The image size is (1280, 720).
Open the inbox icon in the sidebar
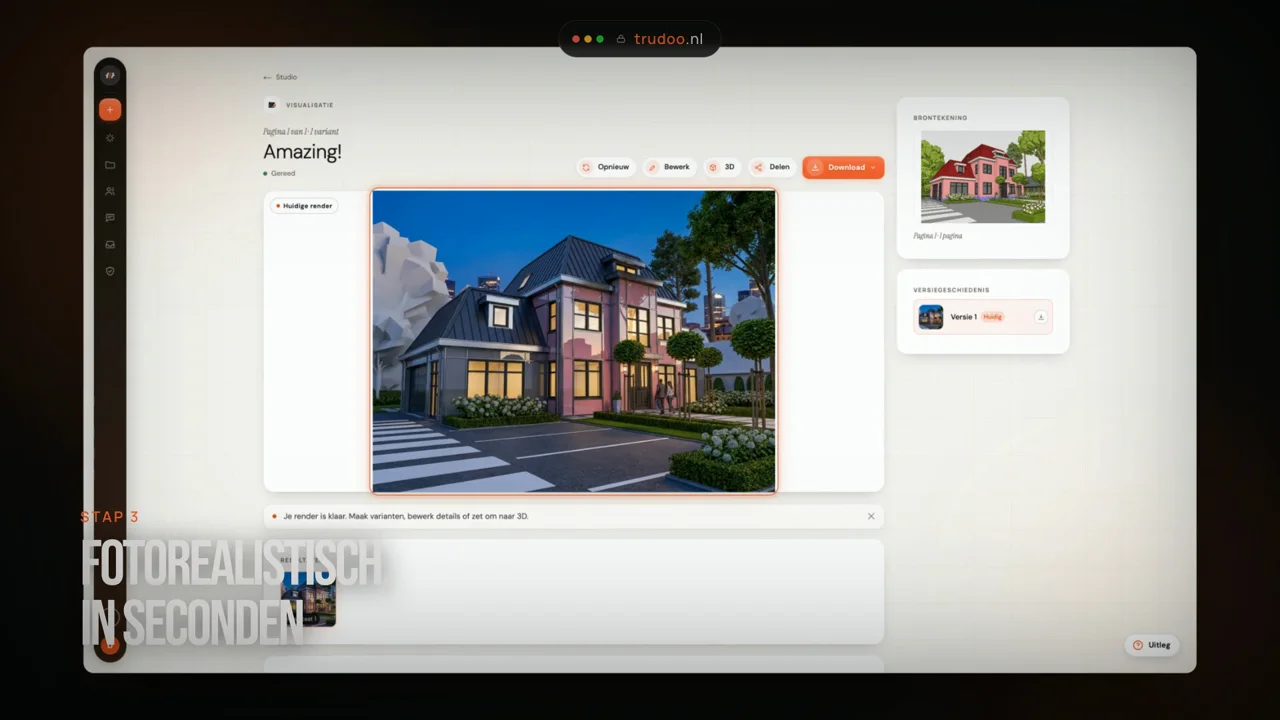pos(110,244)
